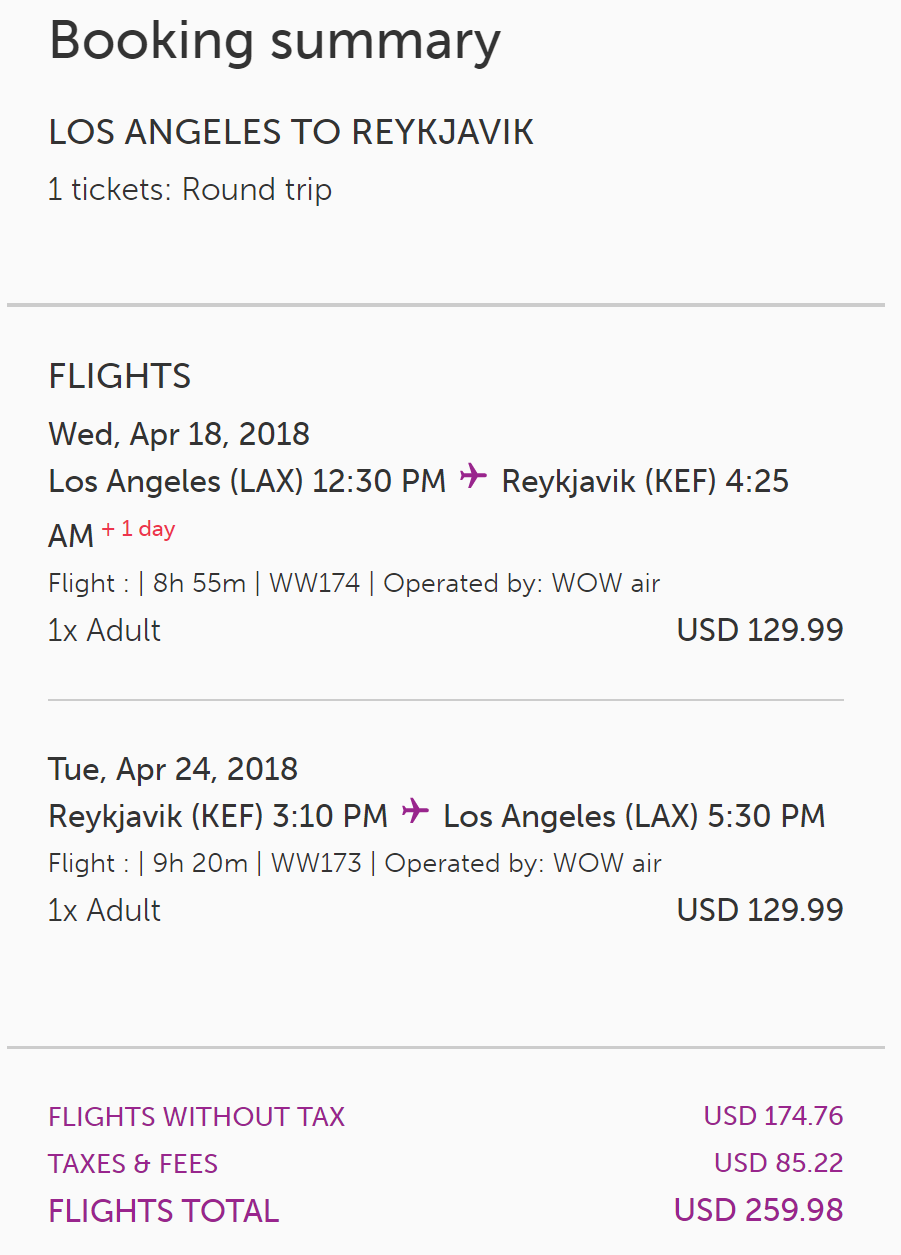Click the TAXES & FEES label
901x1255 pixels.
(x=133, y=1164)
